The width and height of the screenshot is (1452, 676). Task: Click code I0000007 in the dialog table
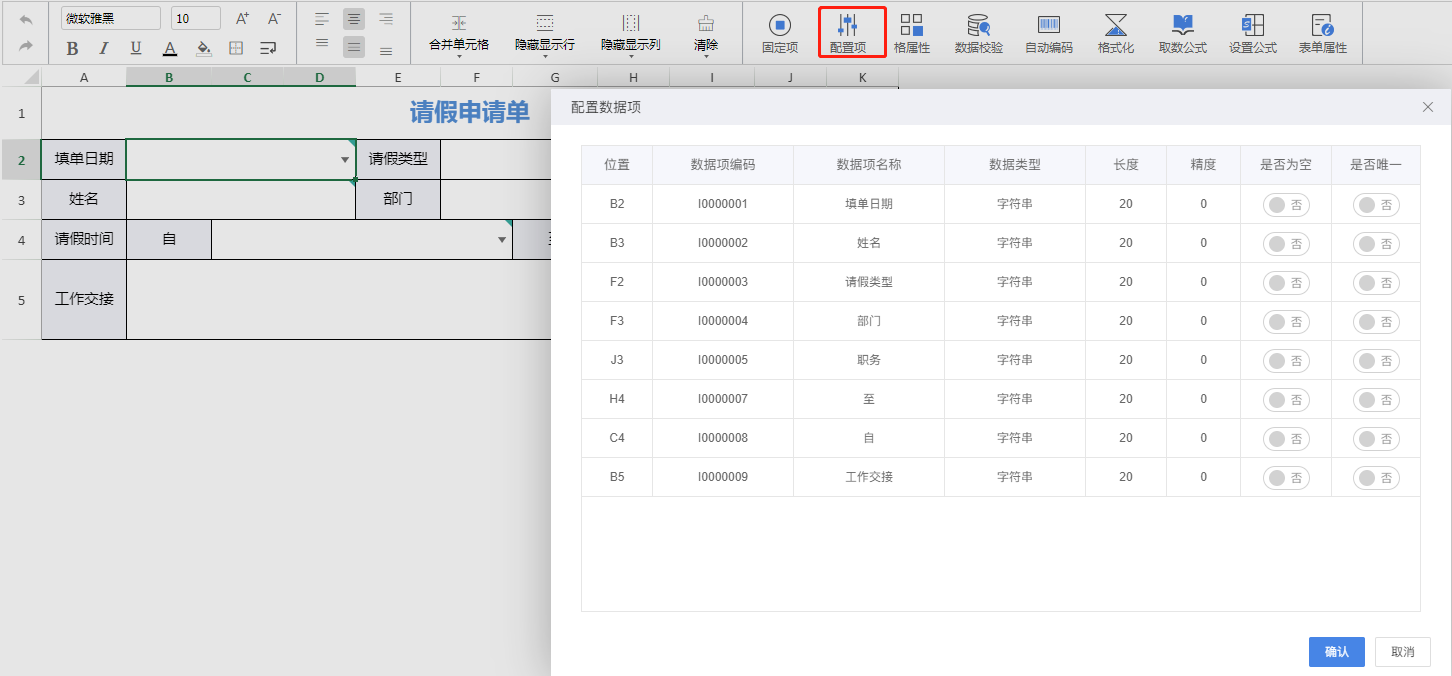(723, 399)
